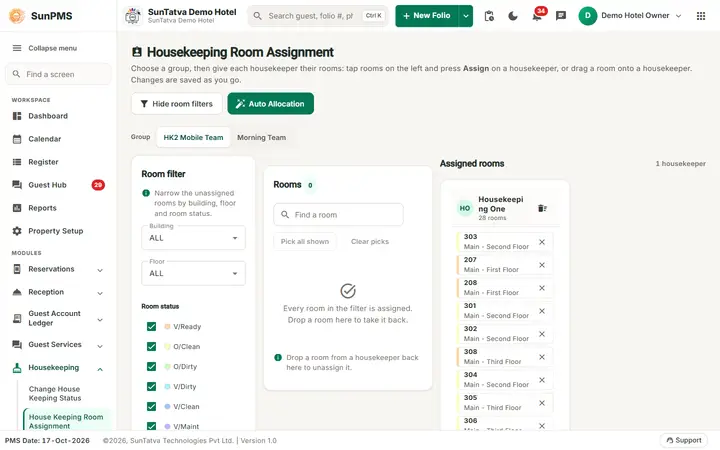Click the Find a screen field
This screenshot has height=450, width=720.
click(x=58, y=74)
